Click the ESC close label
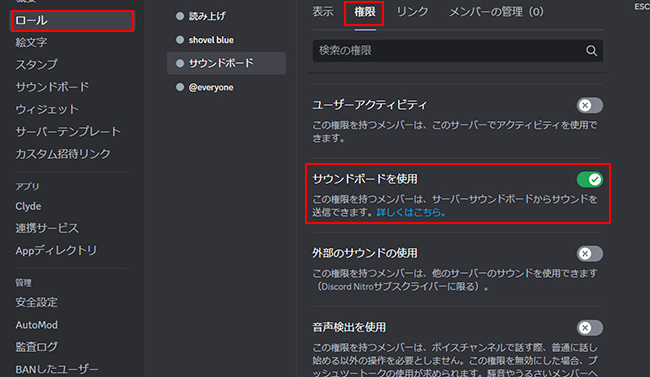The width and height of the screenshot is (650, 377). 642,7
